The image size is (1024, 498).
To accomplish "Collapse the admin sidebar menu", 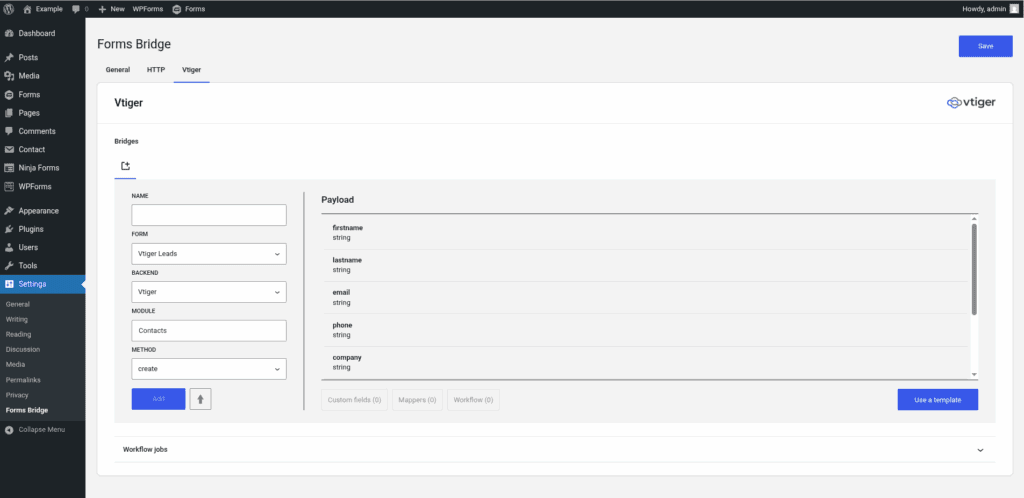I will point(40,429).
